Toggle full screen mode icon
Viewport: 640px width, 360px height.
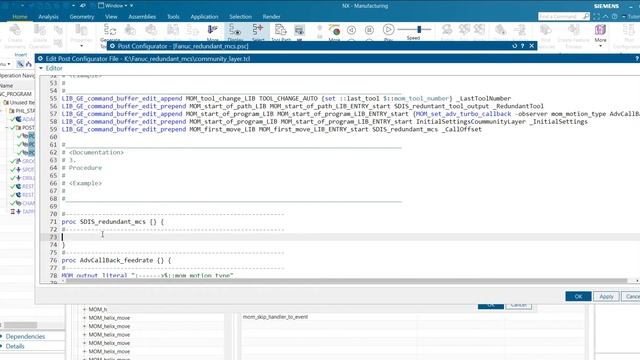(597, 16)
